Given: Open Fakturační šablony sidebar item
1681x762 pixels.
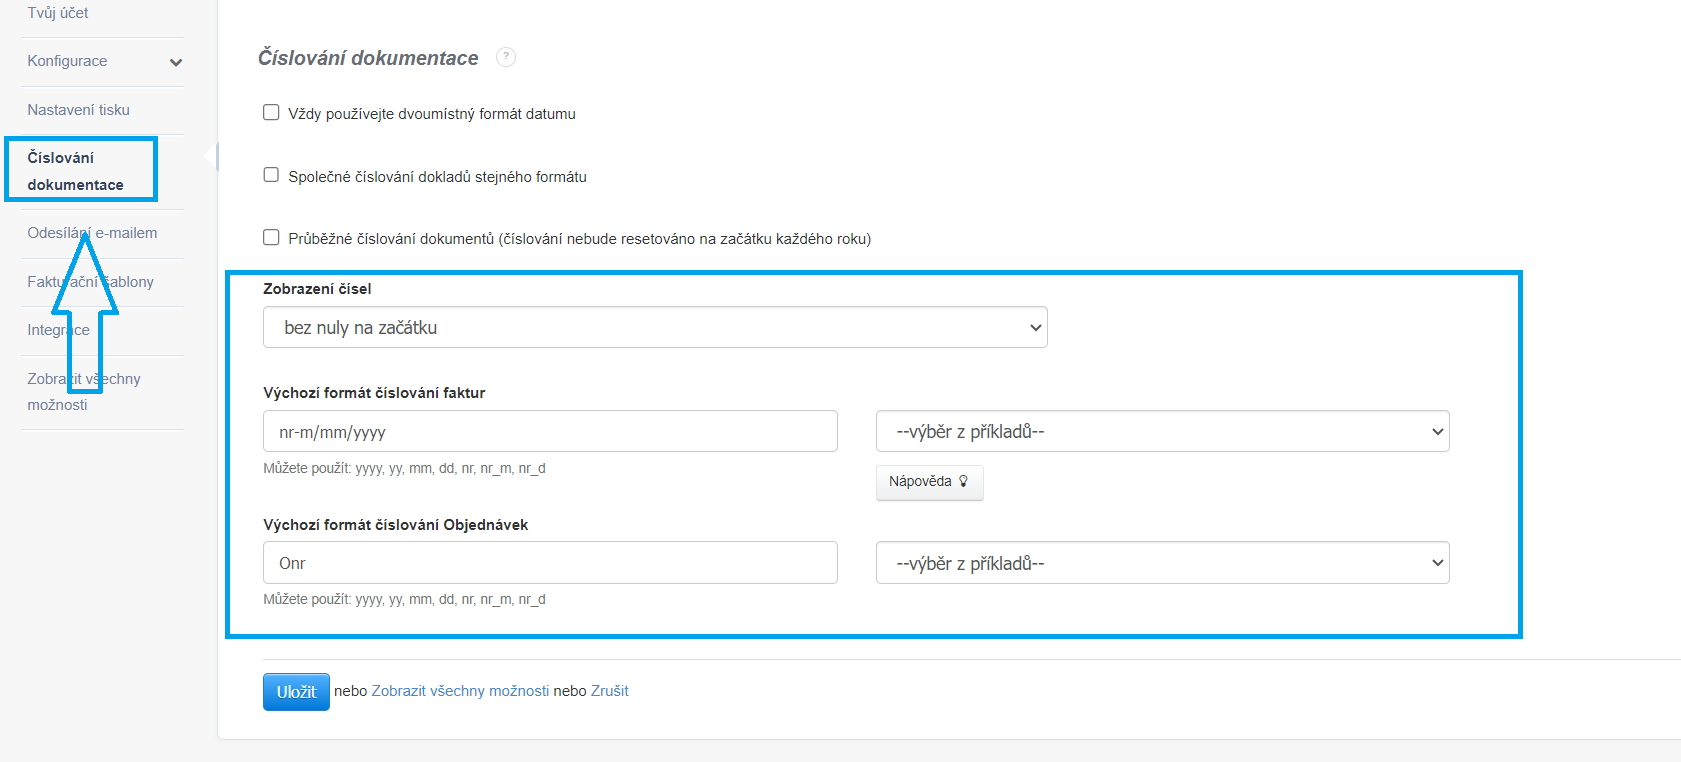Looking at the screenshot, I should click(90, 282).
